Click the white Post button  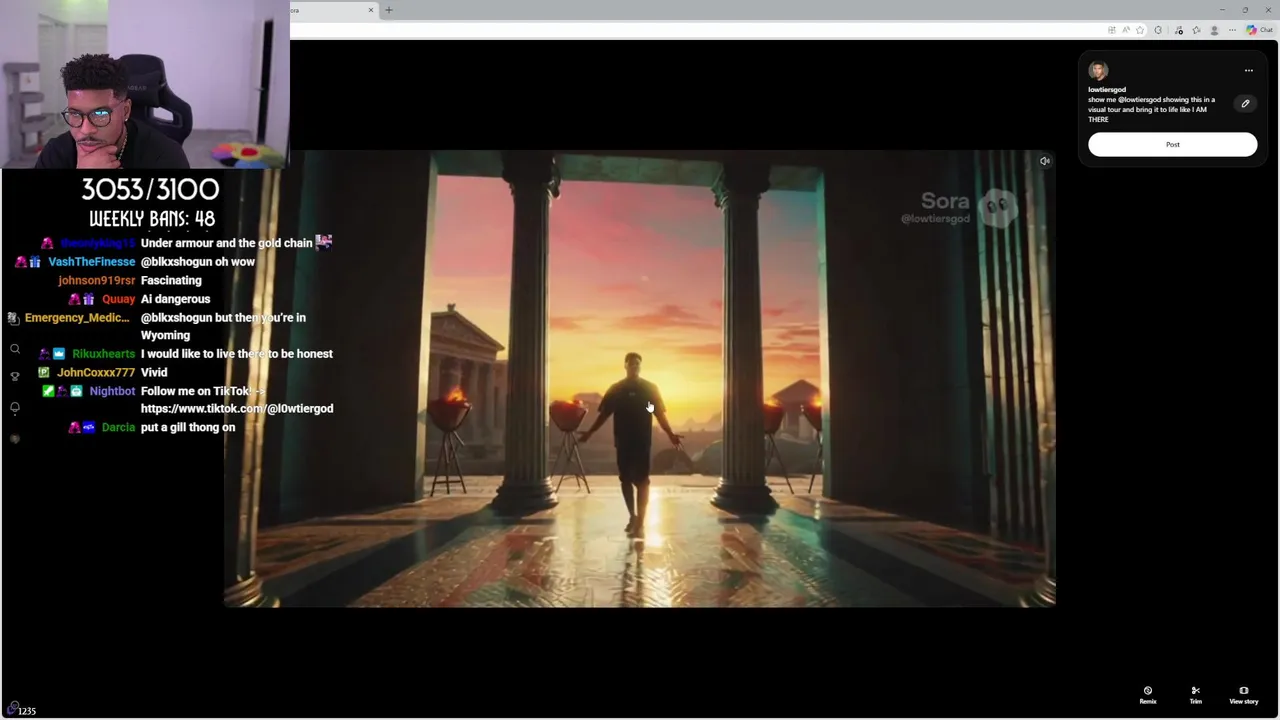1172,145
